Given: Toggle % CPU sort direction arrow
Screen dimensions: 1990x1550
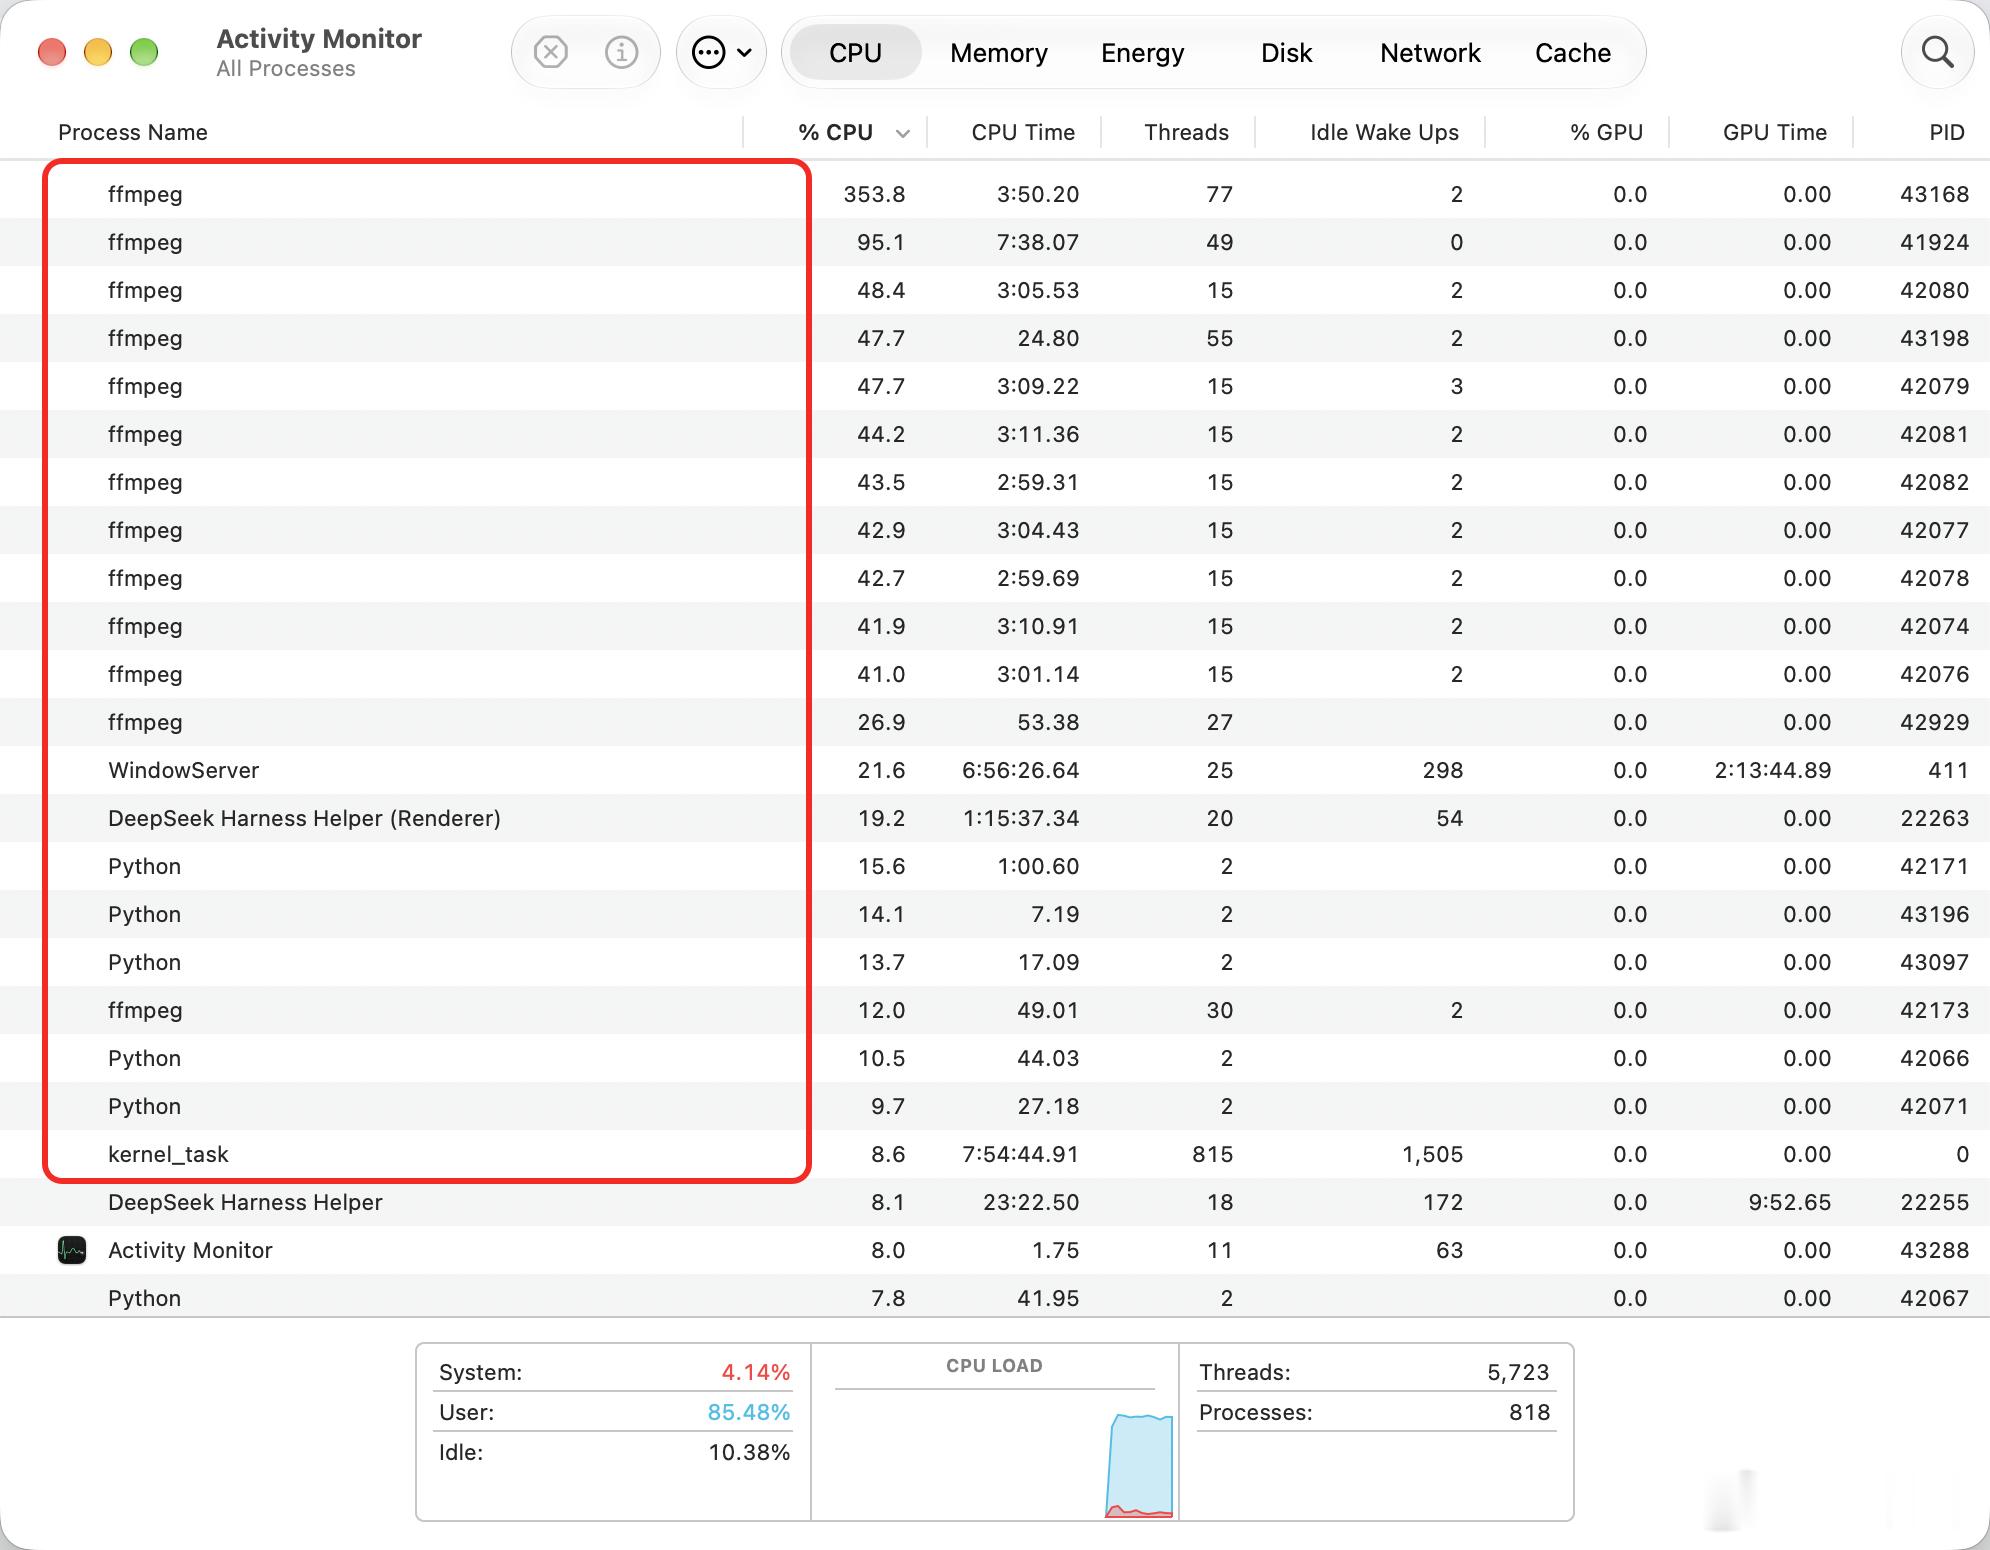Looking at the screenshot, I should (x=903, y=133).
